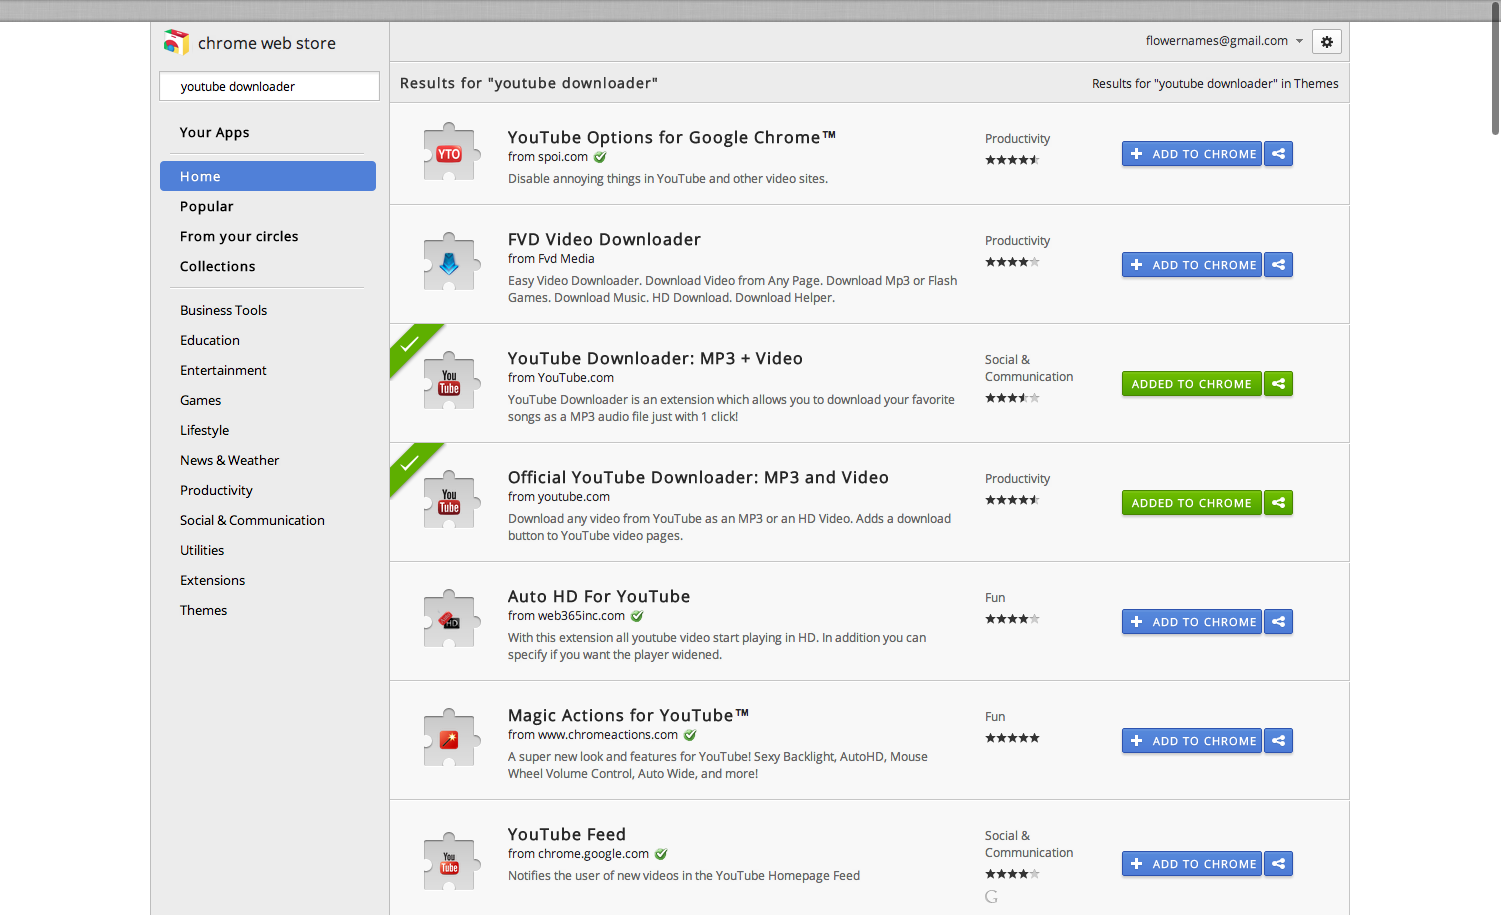The height and width of the screenshot is (915, 1501).
Task: Click the verified checkmark beside spoi.com
Action: click(600, 157)
